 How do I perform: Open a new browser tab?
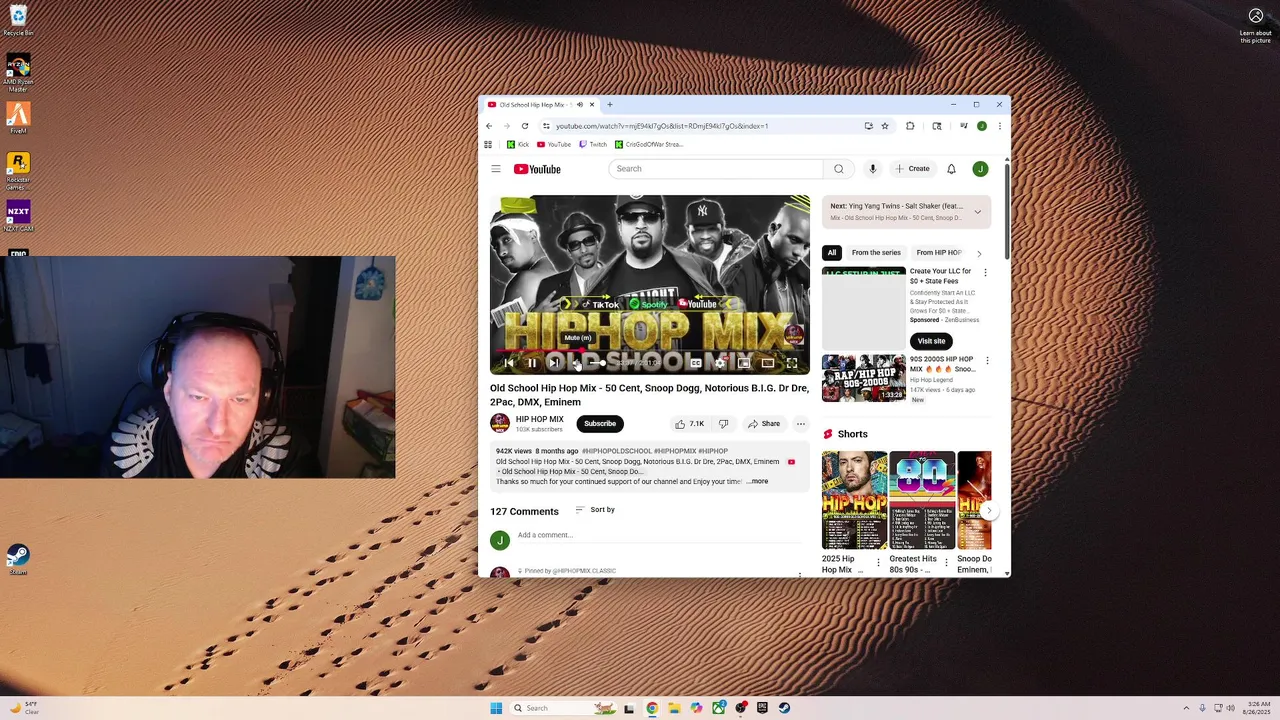(610, 104)
